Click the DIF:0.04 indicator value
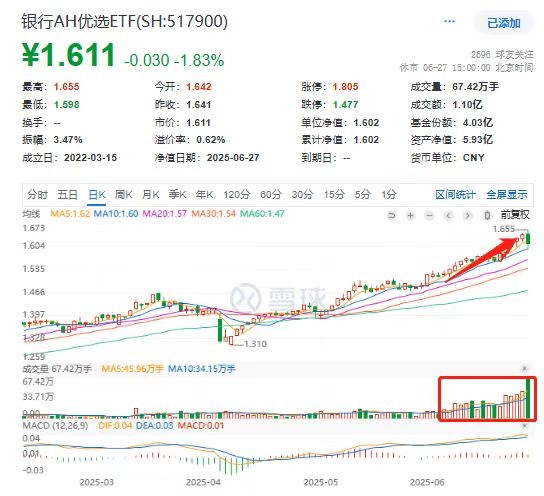The width and height of the screenshot is (544, 496). coord(115,426)
